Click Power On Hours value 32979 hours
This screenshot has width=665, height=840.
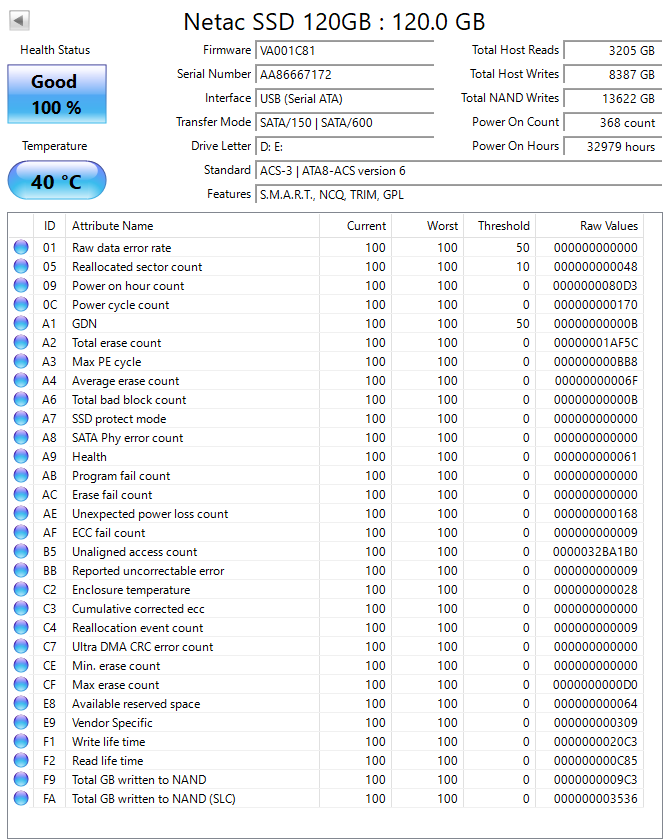(613, 147)
